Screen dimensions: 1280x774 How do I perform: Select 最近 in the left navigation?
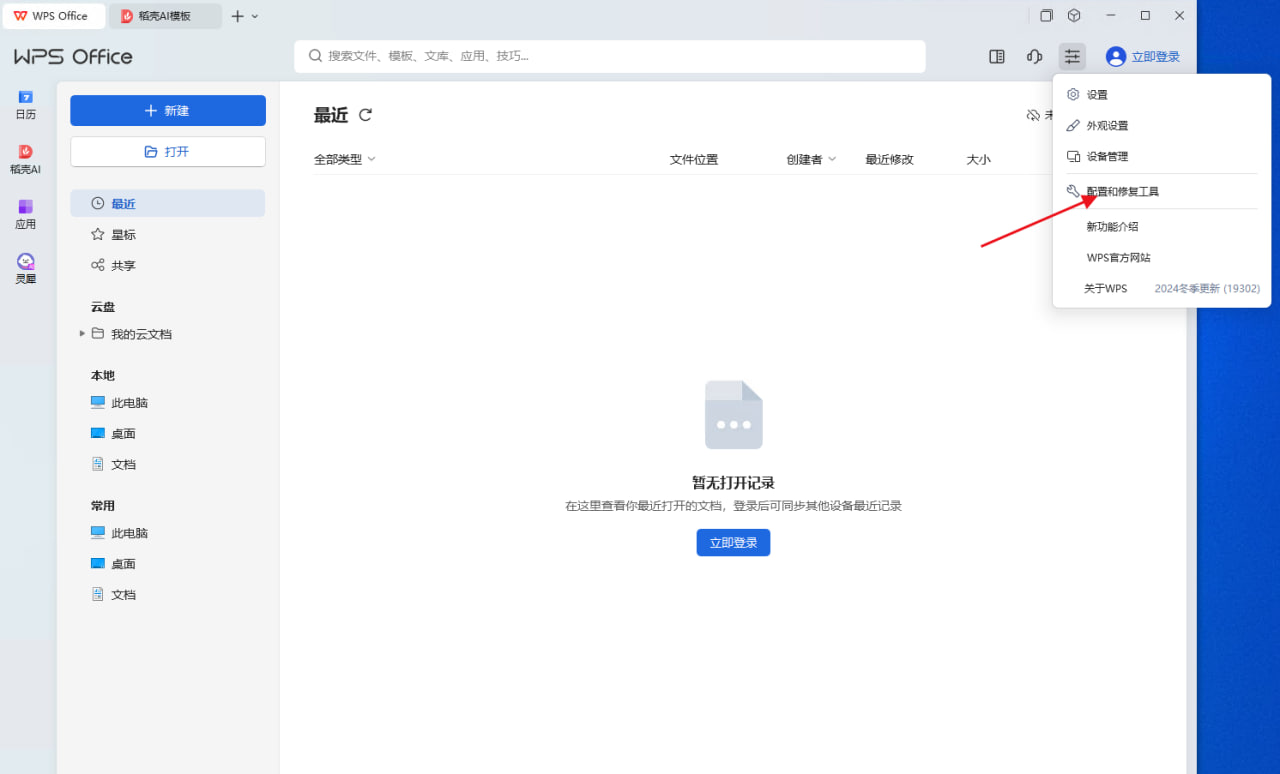pyautogui.click(x=168, y=203)
